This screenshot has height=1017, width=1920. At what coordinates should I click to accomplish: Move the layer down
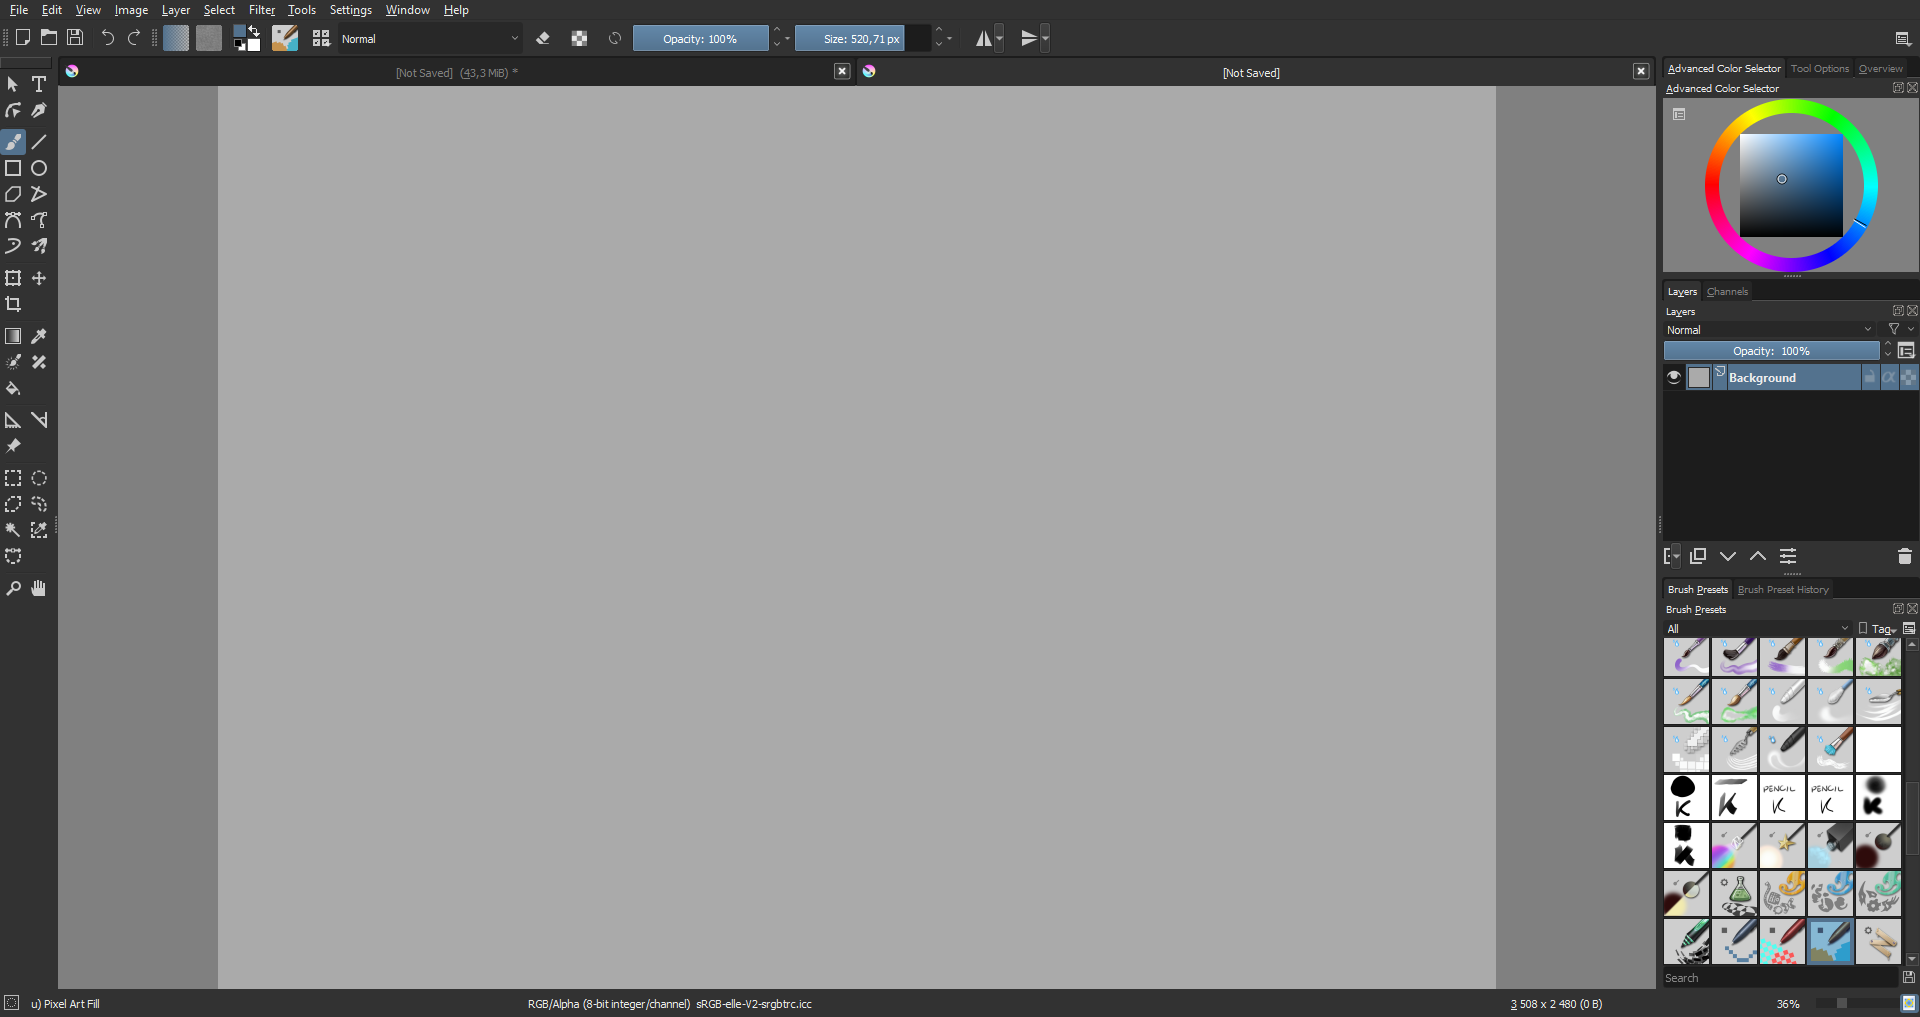(x=1728, y=556)
